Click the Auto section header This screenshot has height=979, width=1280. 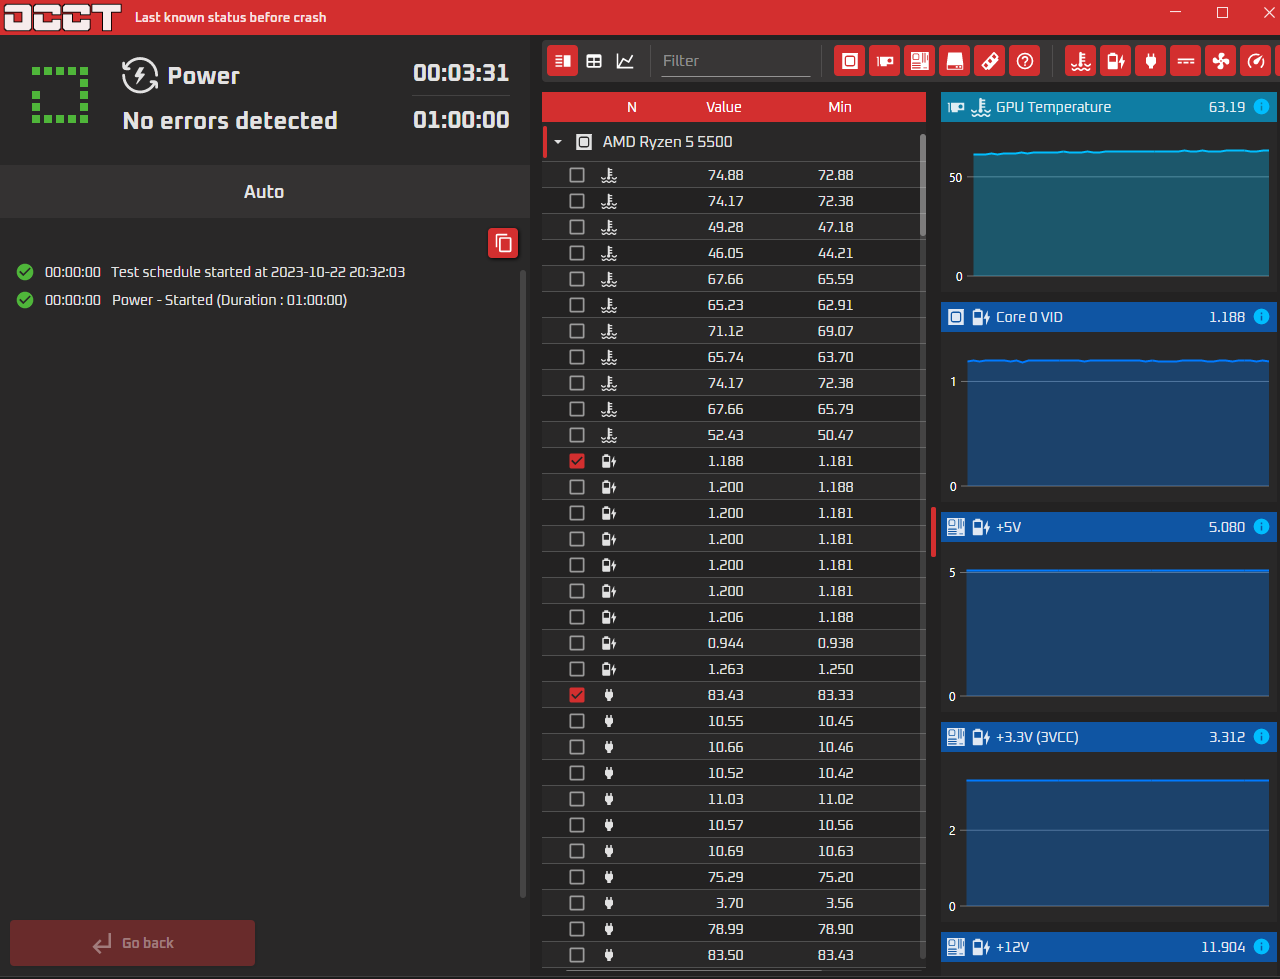[x=265, y=192]
